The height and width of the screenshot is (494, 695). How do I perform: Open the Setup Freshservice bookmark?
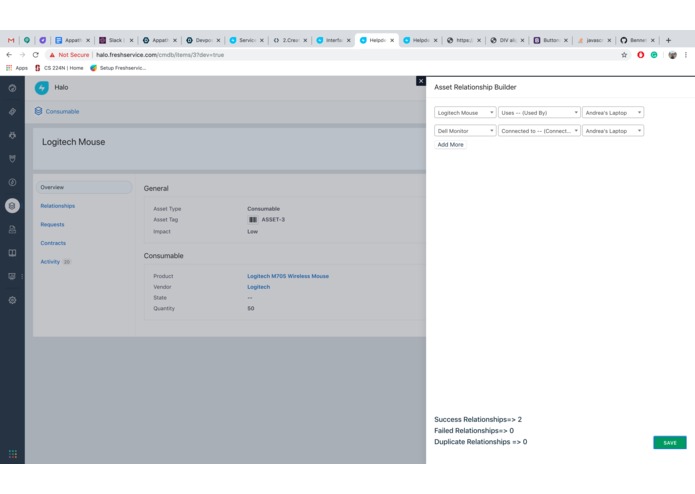pos(118,68)
